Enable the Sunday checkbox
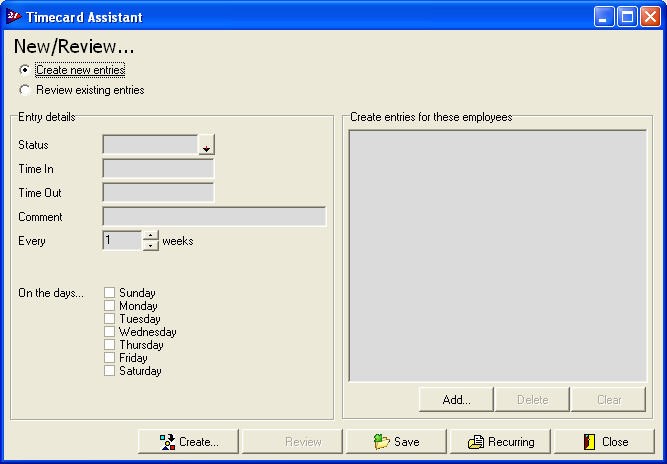Viewport: 667px width, 464px height. 110,293
